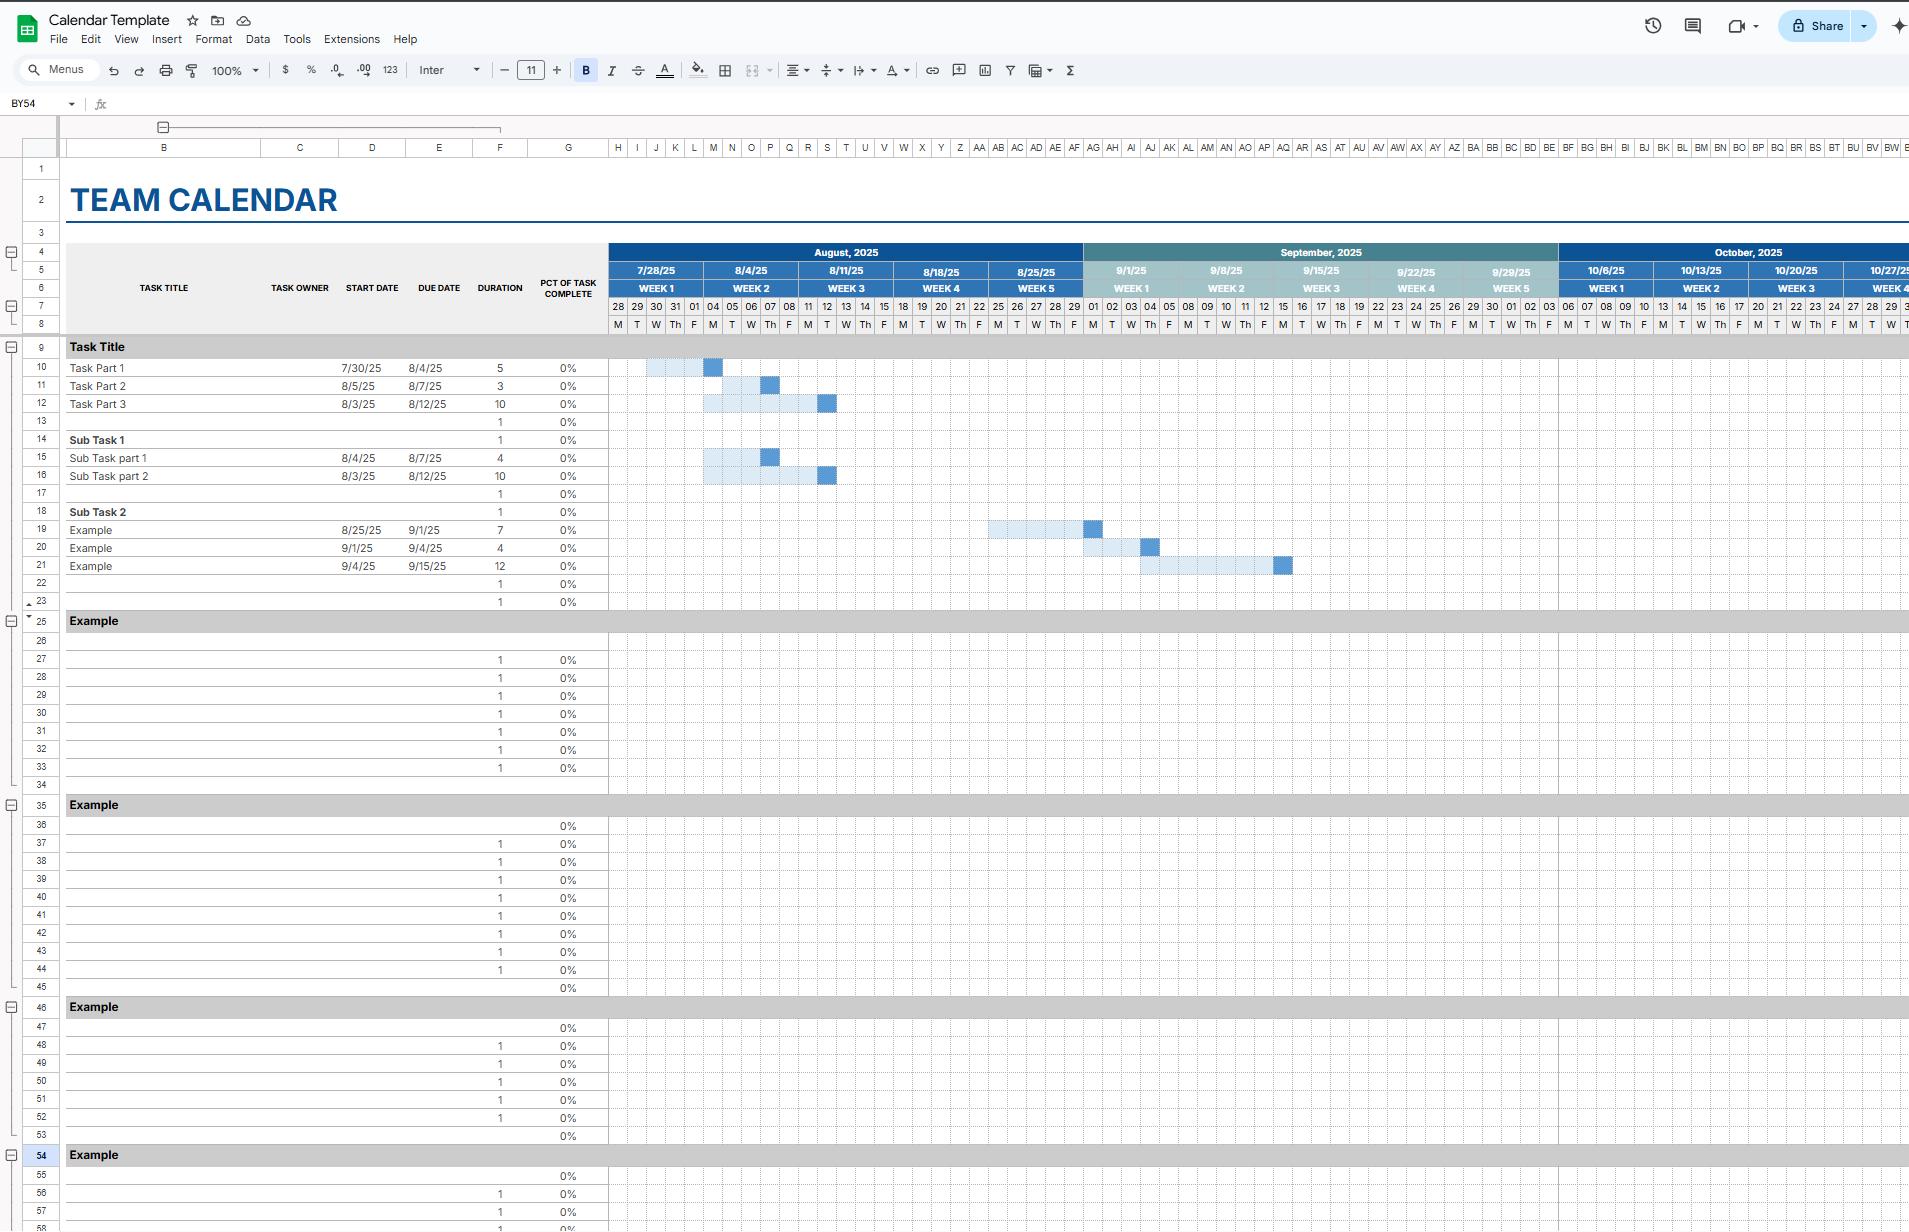Collapse the row group at row 9
This screenshot has width=1909, height=1232.
11,347
